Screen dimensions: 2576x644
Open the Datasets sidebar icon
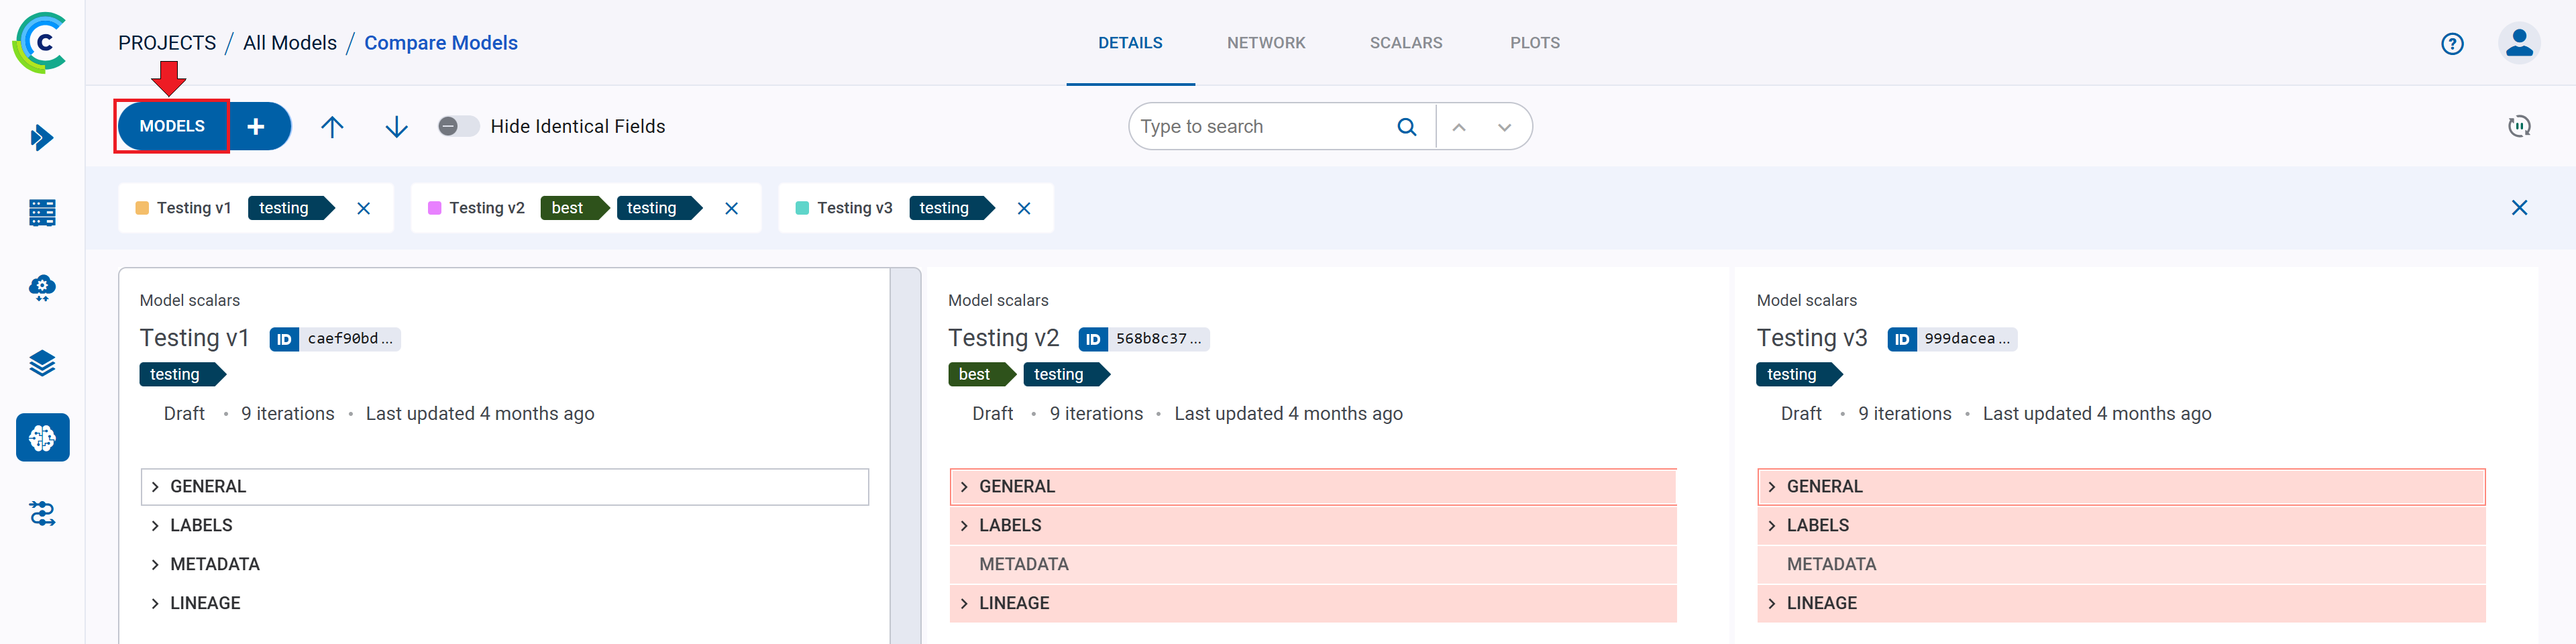click(42, 213)
